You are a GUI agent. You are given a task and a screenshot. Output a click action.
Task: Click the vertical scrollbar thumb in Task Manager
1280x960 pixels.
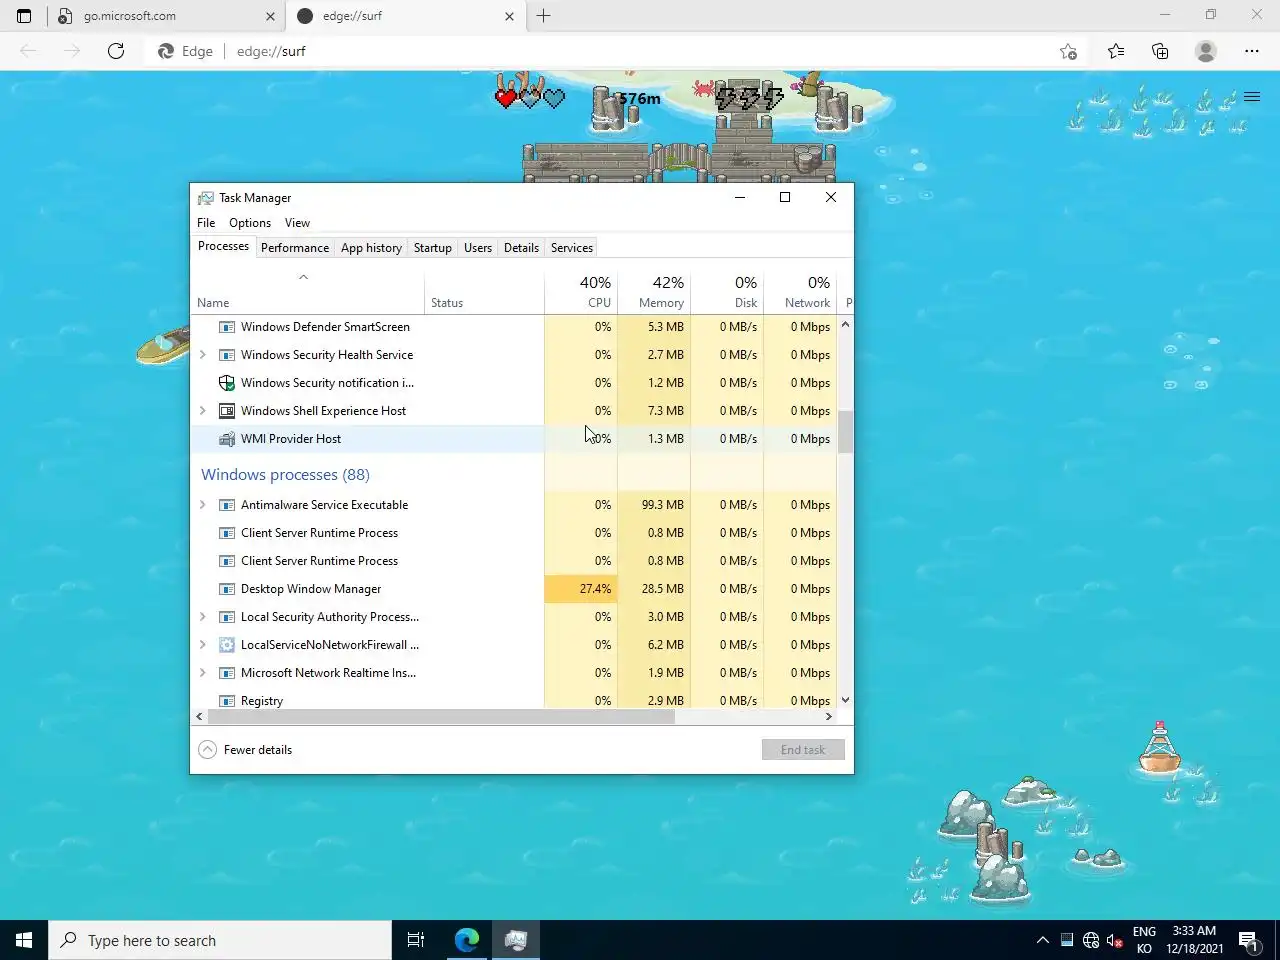click(845, 432)
